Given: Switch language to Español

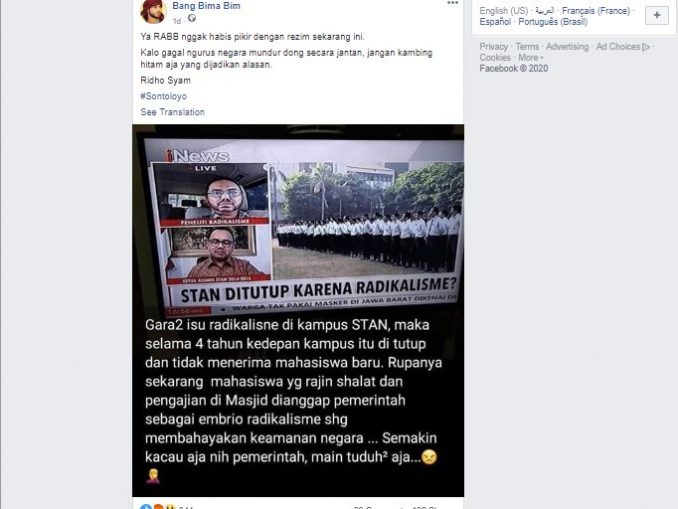Looking at the screenshot, I should 495,22.
